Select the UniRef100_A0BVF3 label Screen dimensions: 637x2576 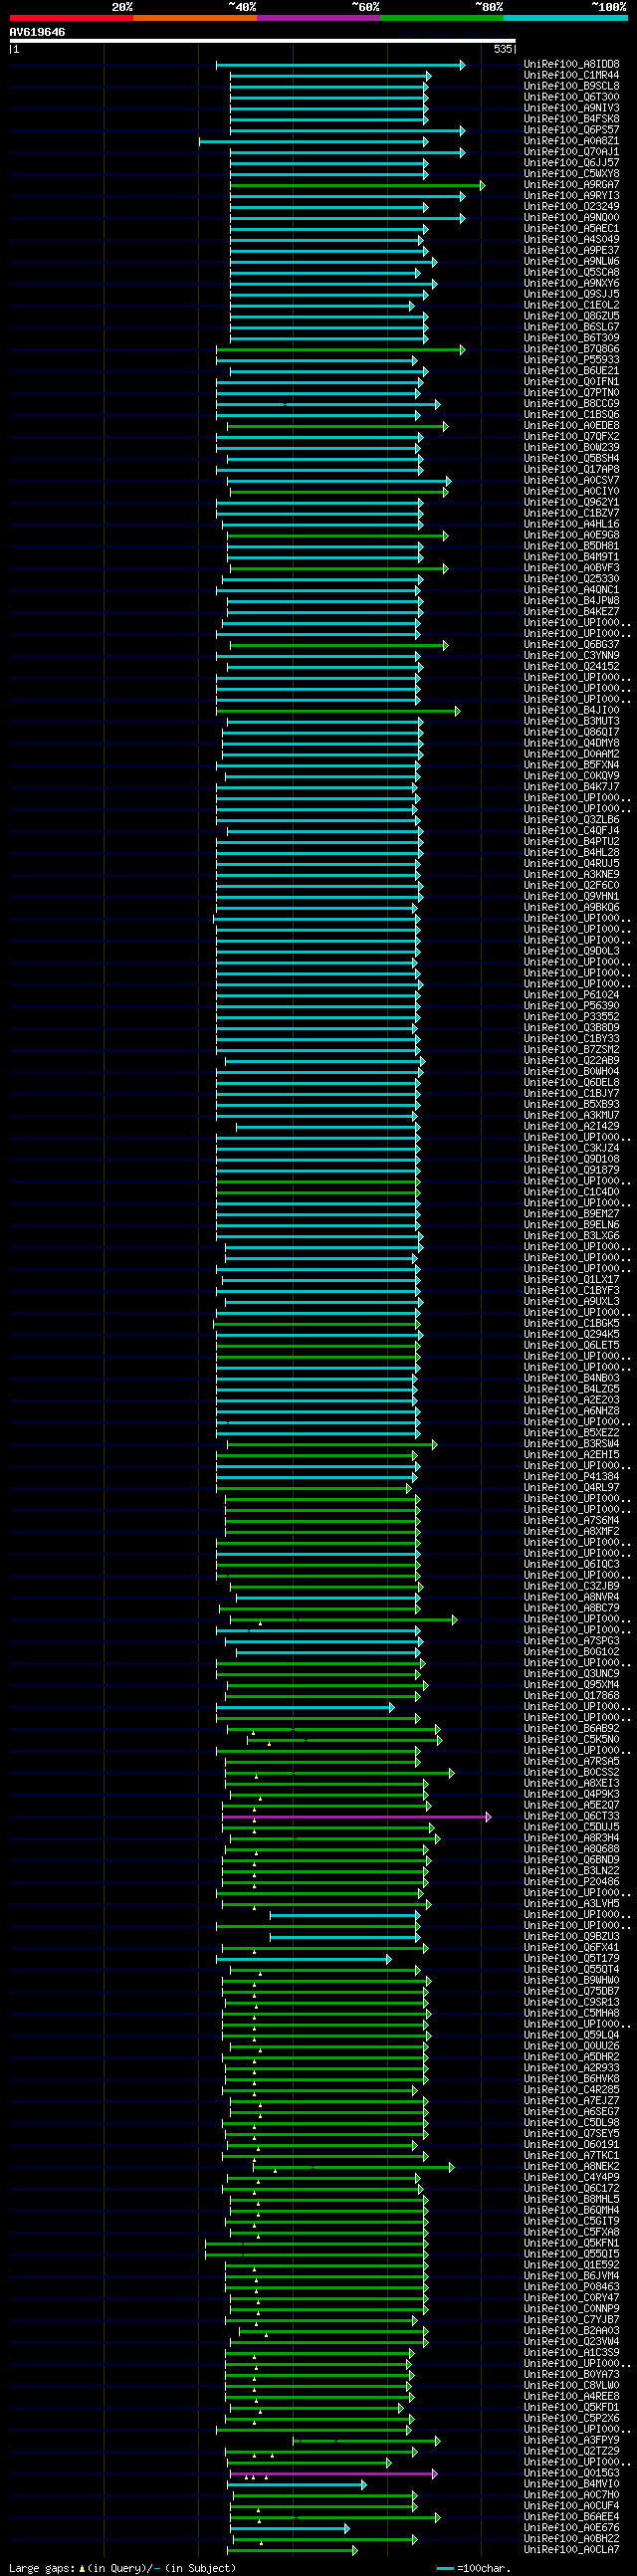pyautogui.click(x=571, y=568)
